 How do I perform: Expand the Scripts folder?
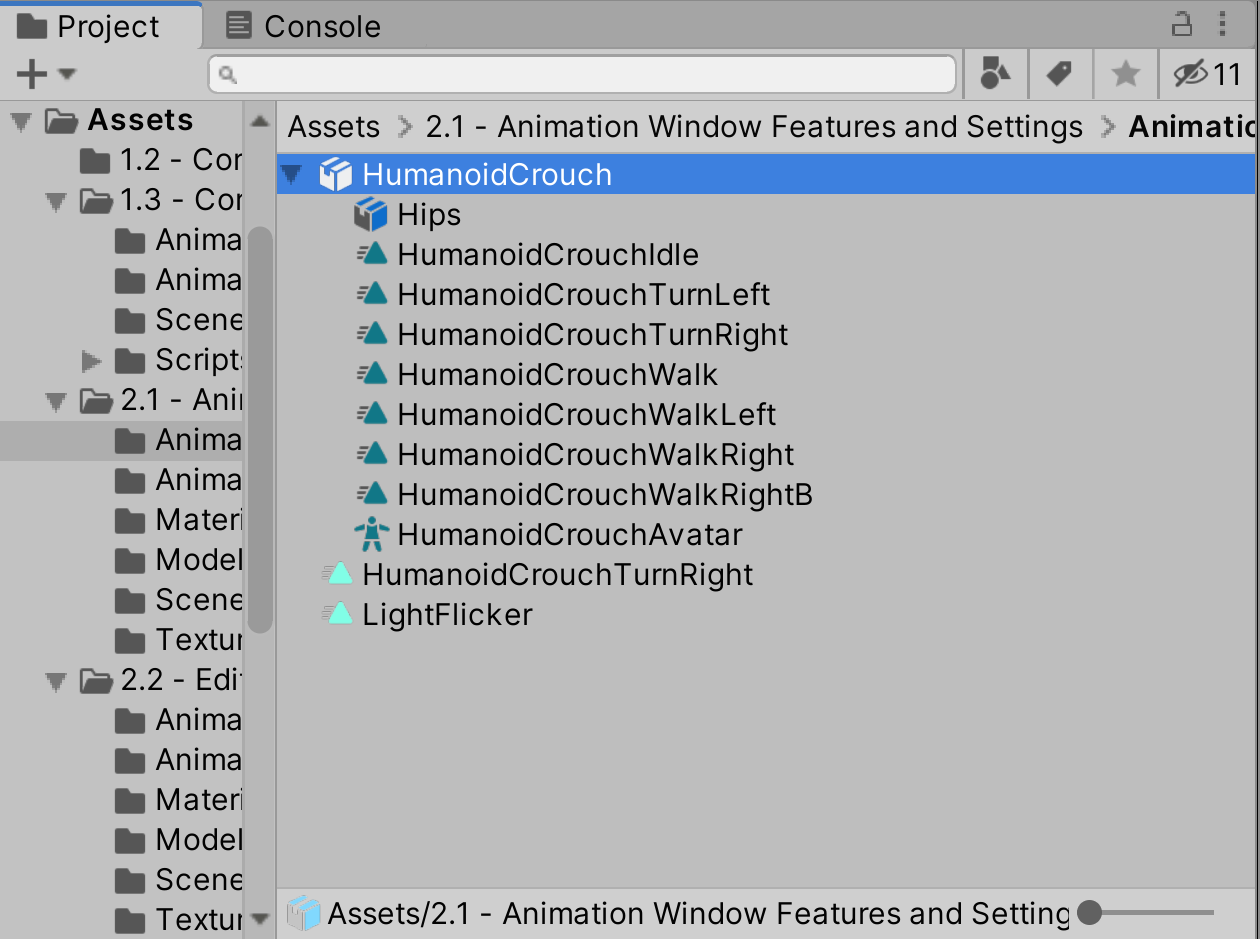click(91, 360)
